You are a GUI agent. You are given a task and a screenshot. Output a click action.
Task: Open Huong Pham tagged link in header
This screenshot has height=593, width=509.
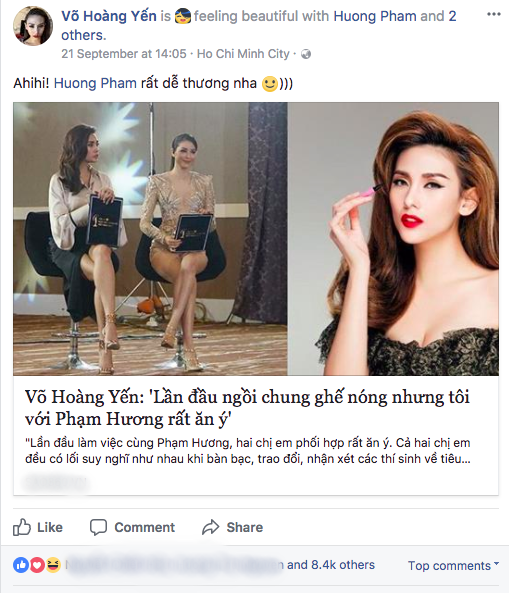click(375, 16)
